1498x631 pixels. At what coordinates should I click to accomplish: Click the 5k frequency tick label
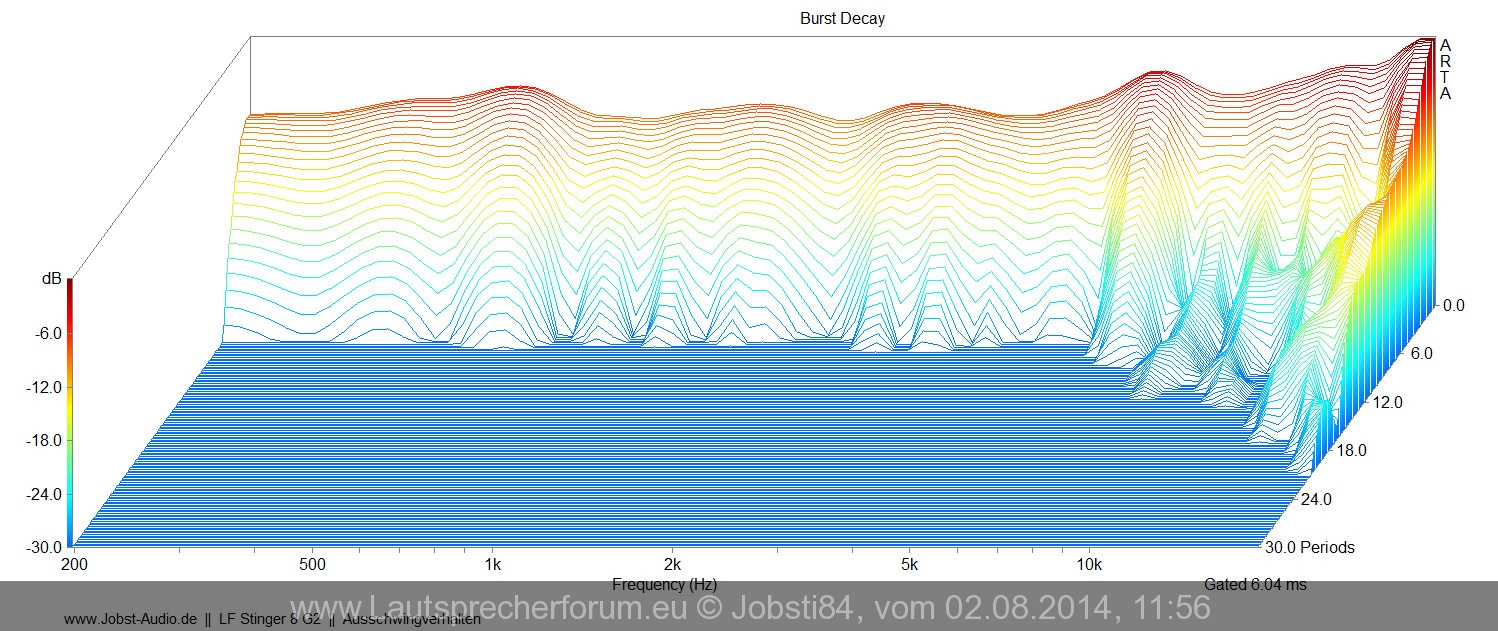click(909, 565)
